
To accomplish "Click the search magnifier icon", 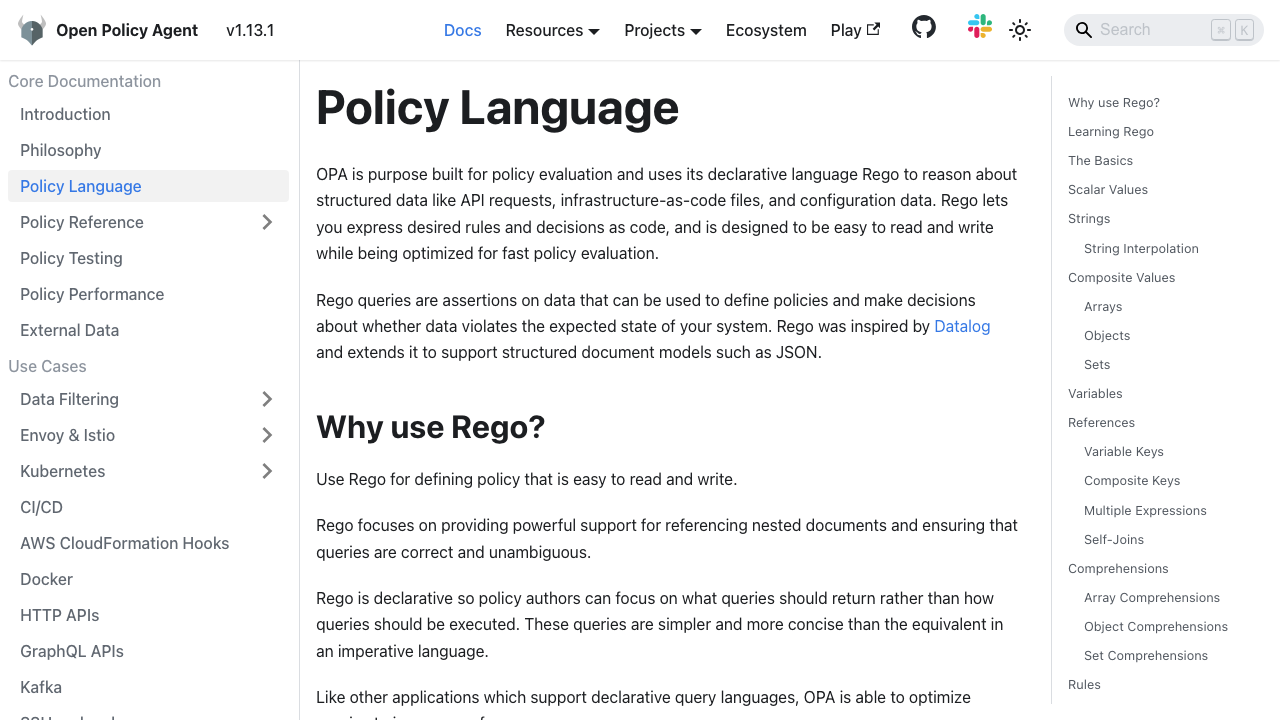I will coord(1083,30).
